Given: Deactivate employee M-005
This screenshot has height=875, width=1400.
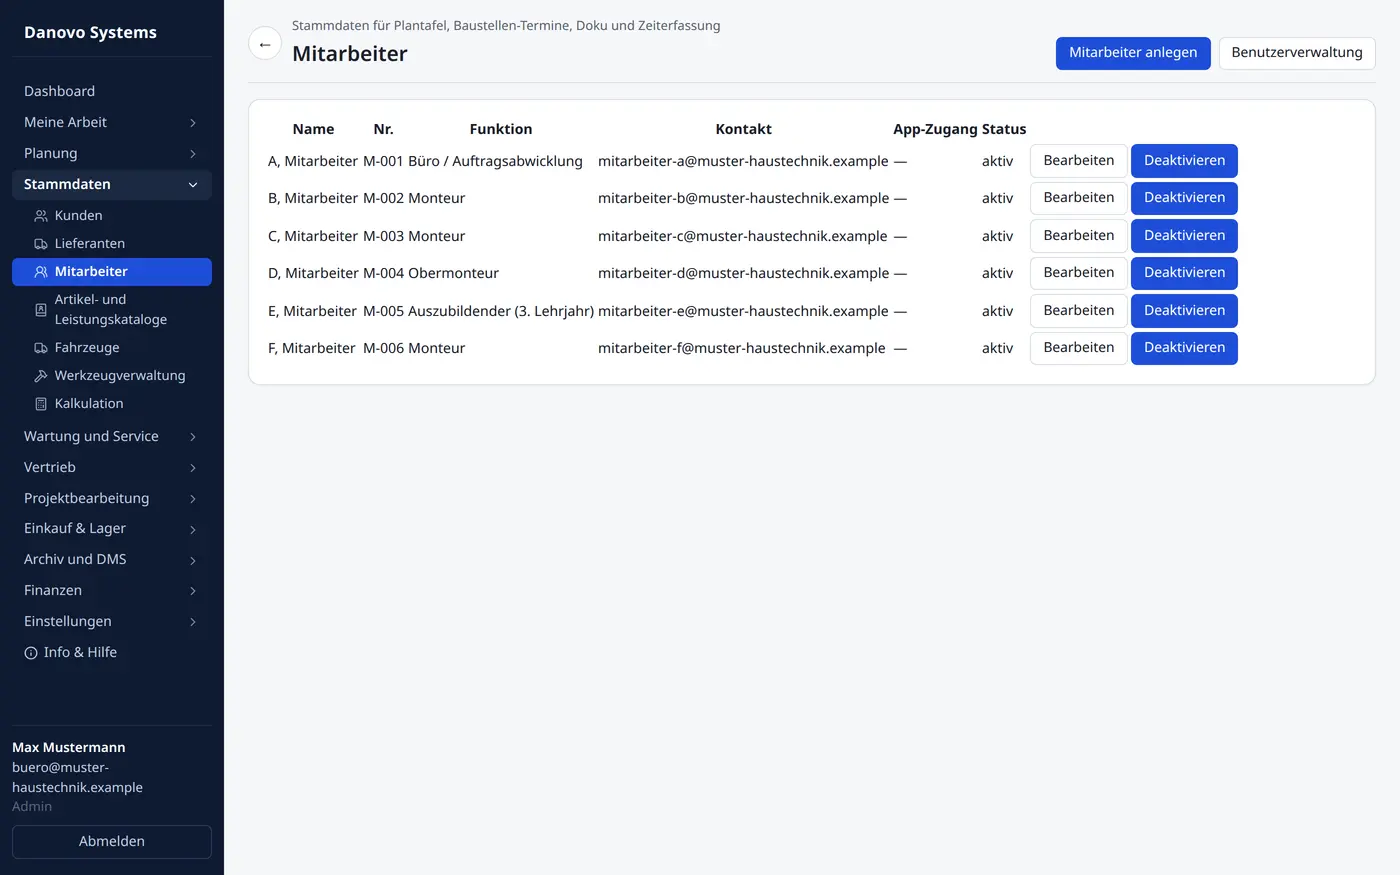Looking at the screenshot, I should click(1184, 311).
